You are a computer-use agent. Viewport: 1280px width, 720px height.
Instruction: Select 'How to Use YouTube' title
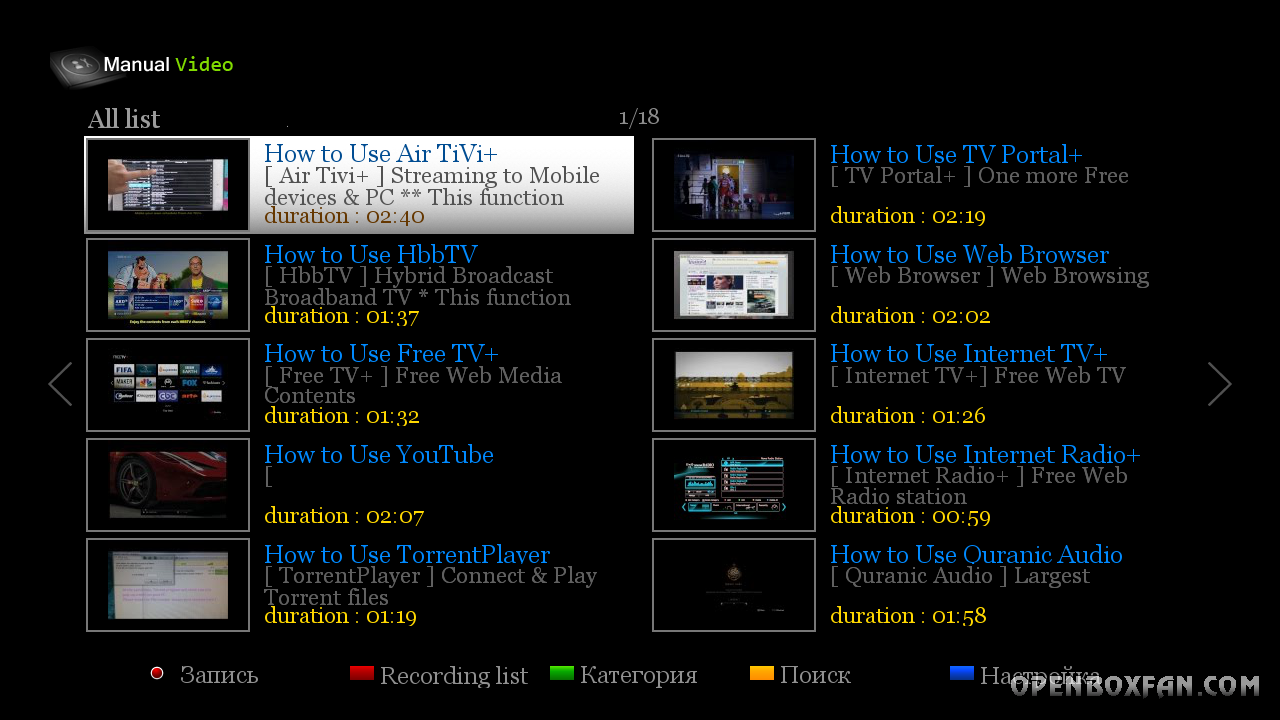[379, 455]
